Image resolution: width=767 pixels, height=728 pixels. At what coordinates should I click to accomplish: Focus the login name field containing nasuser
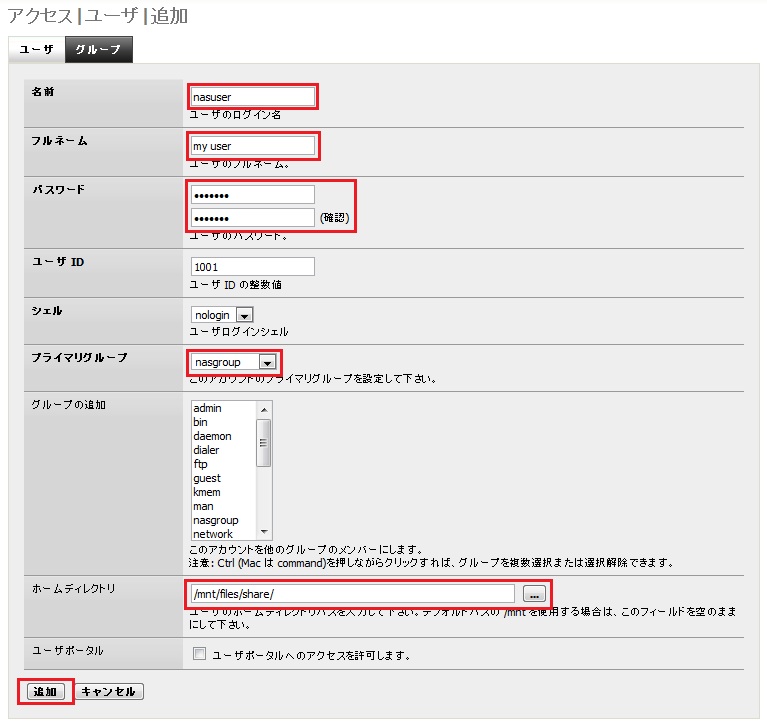coord(252,97)
